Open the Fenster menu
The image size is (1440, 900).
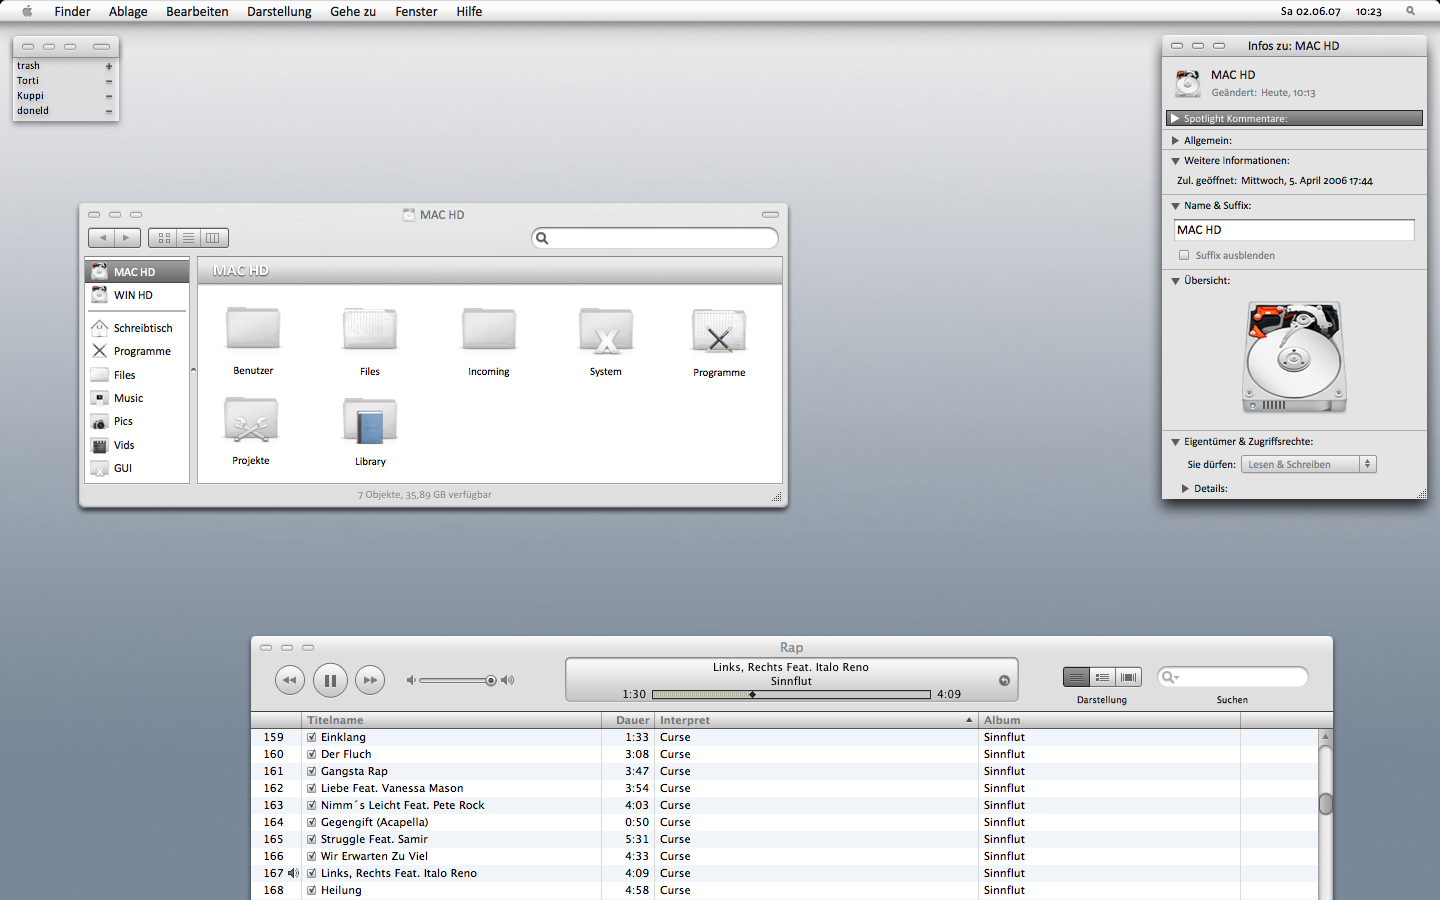[x=416, y=11]
